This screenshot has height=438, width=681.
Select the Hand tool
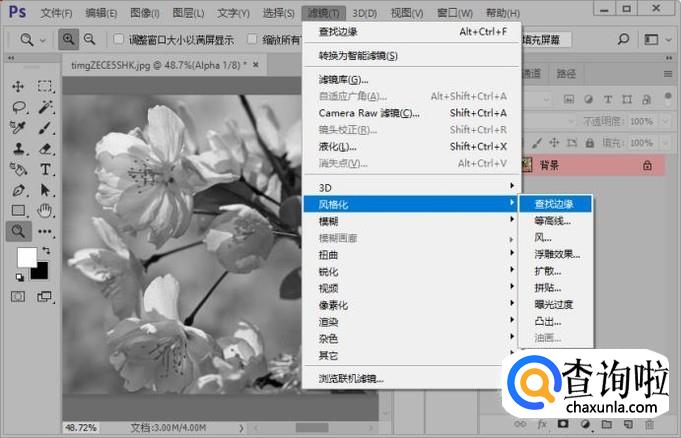pyautogui.click(x=44, y=210)
